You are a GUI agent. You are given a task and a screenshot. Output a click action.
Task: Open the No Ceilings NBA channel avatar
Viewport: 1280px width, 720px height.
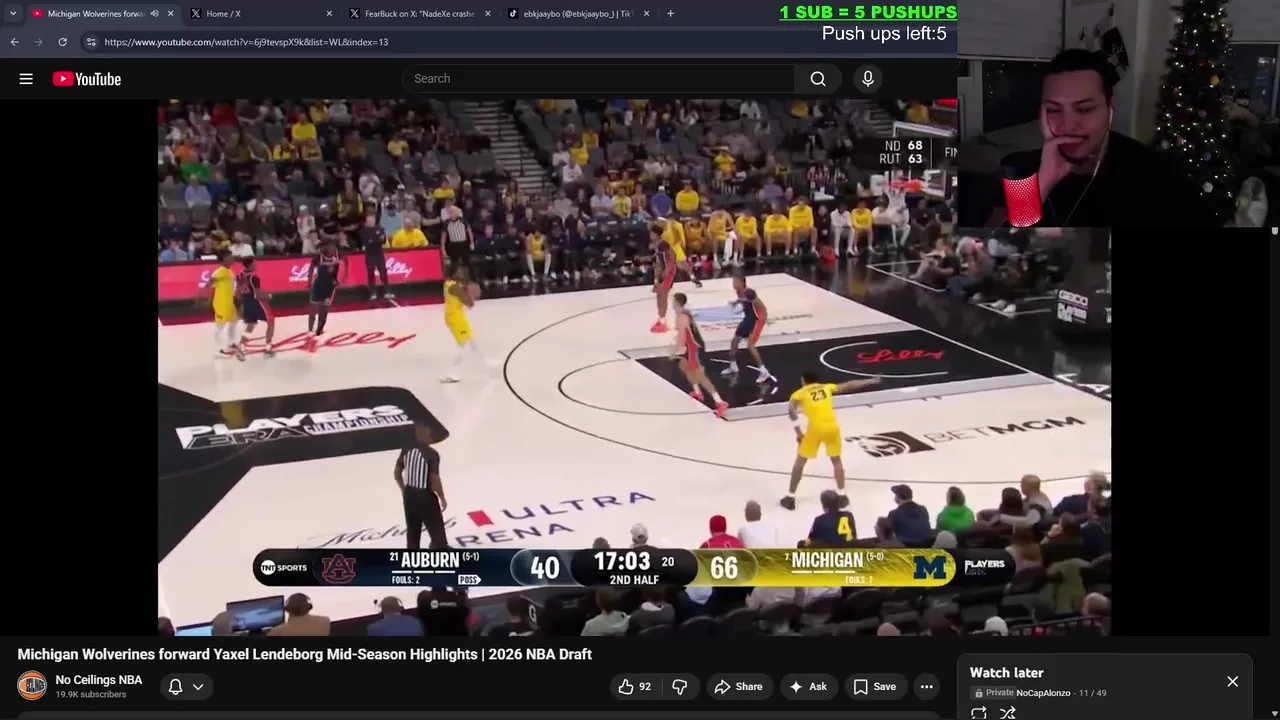32,686
